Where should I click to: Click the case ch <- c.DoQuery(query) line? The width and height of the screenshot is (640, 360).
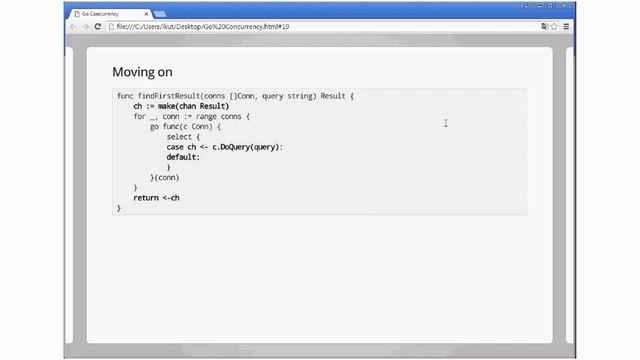pos(224,147)
